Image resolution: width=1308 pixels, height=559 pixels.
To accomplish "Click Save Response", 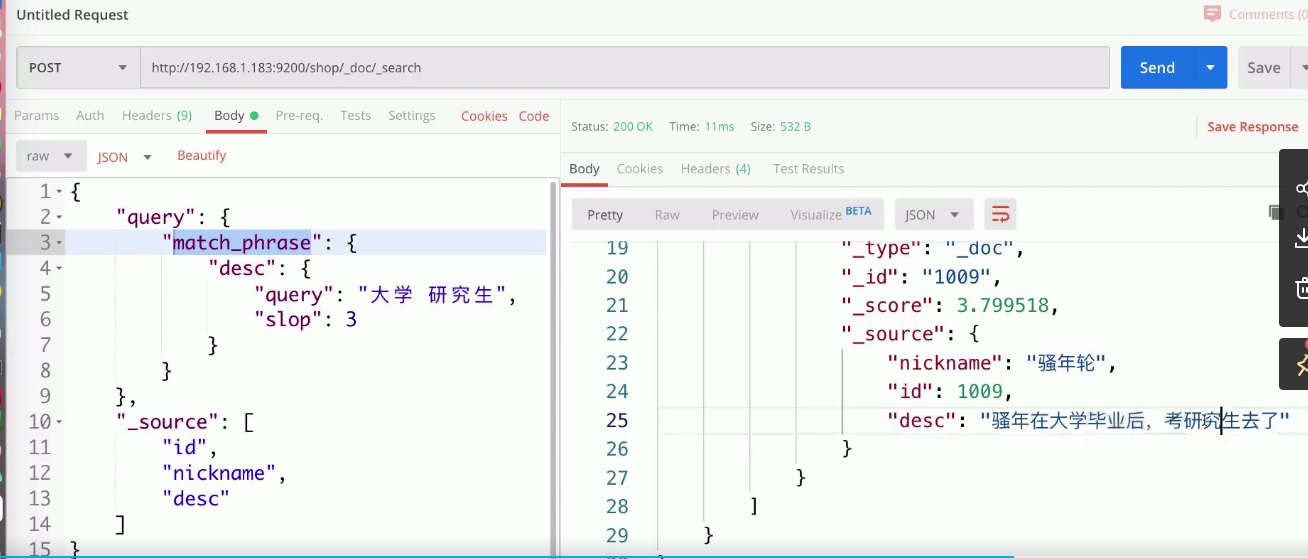I will tap(1252, 126).
